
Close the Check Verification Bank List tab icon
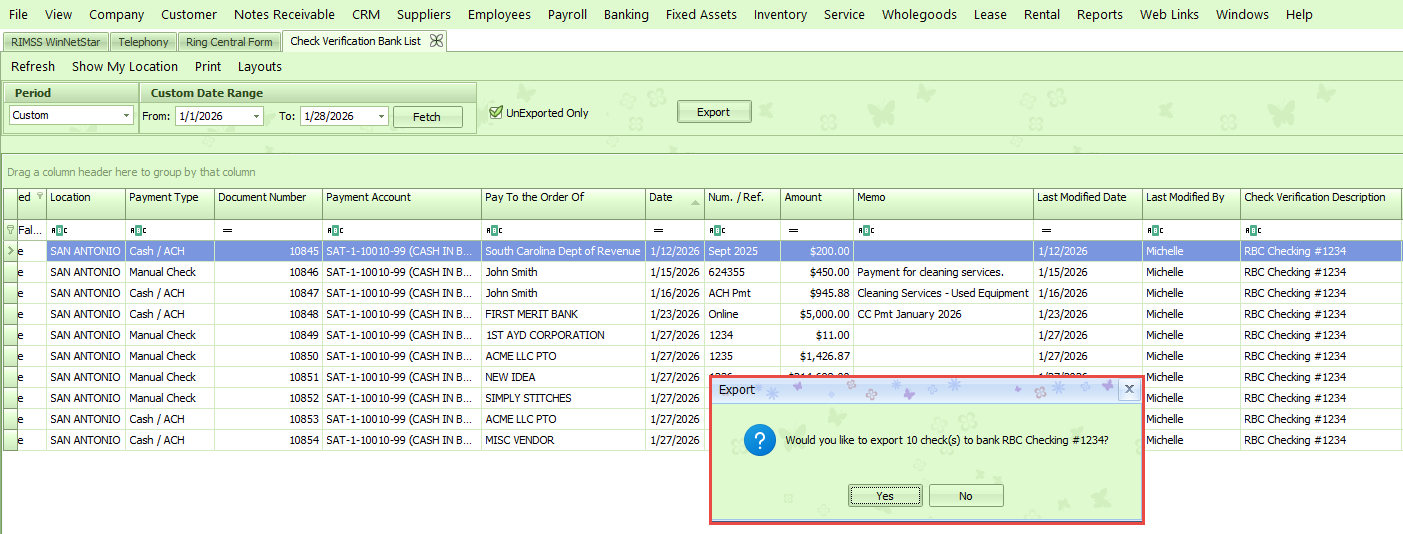coord(436,41)
